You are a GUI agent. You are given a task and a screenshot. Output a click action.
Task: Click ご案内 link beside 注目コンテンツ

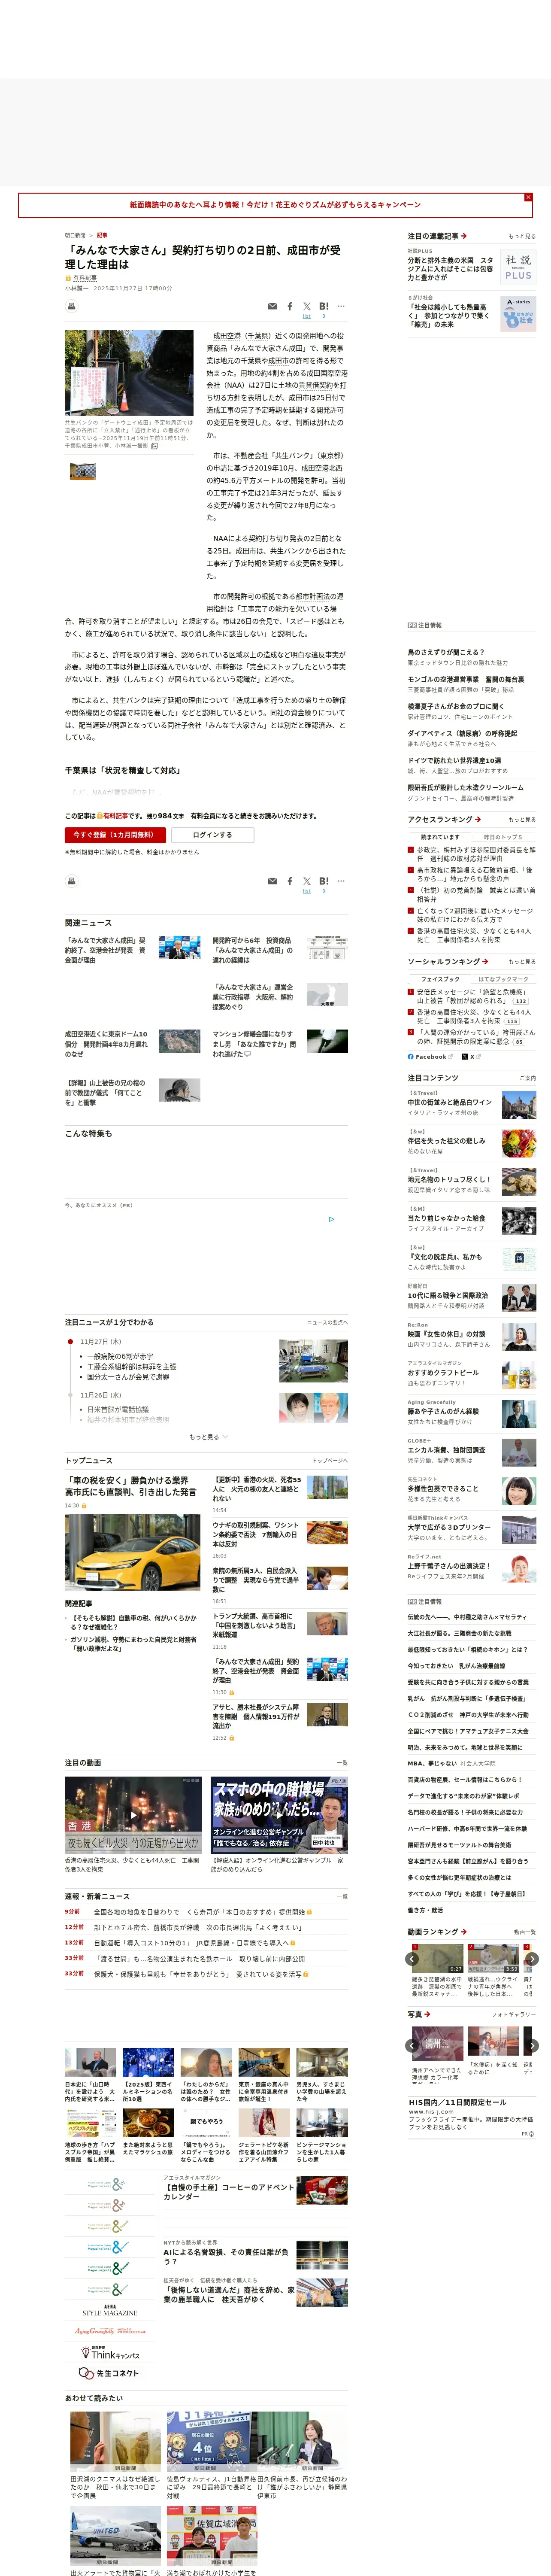point(528,1078)
